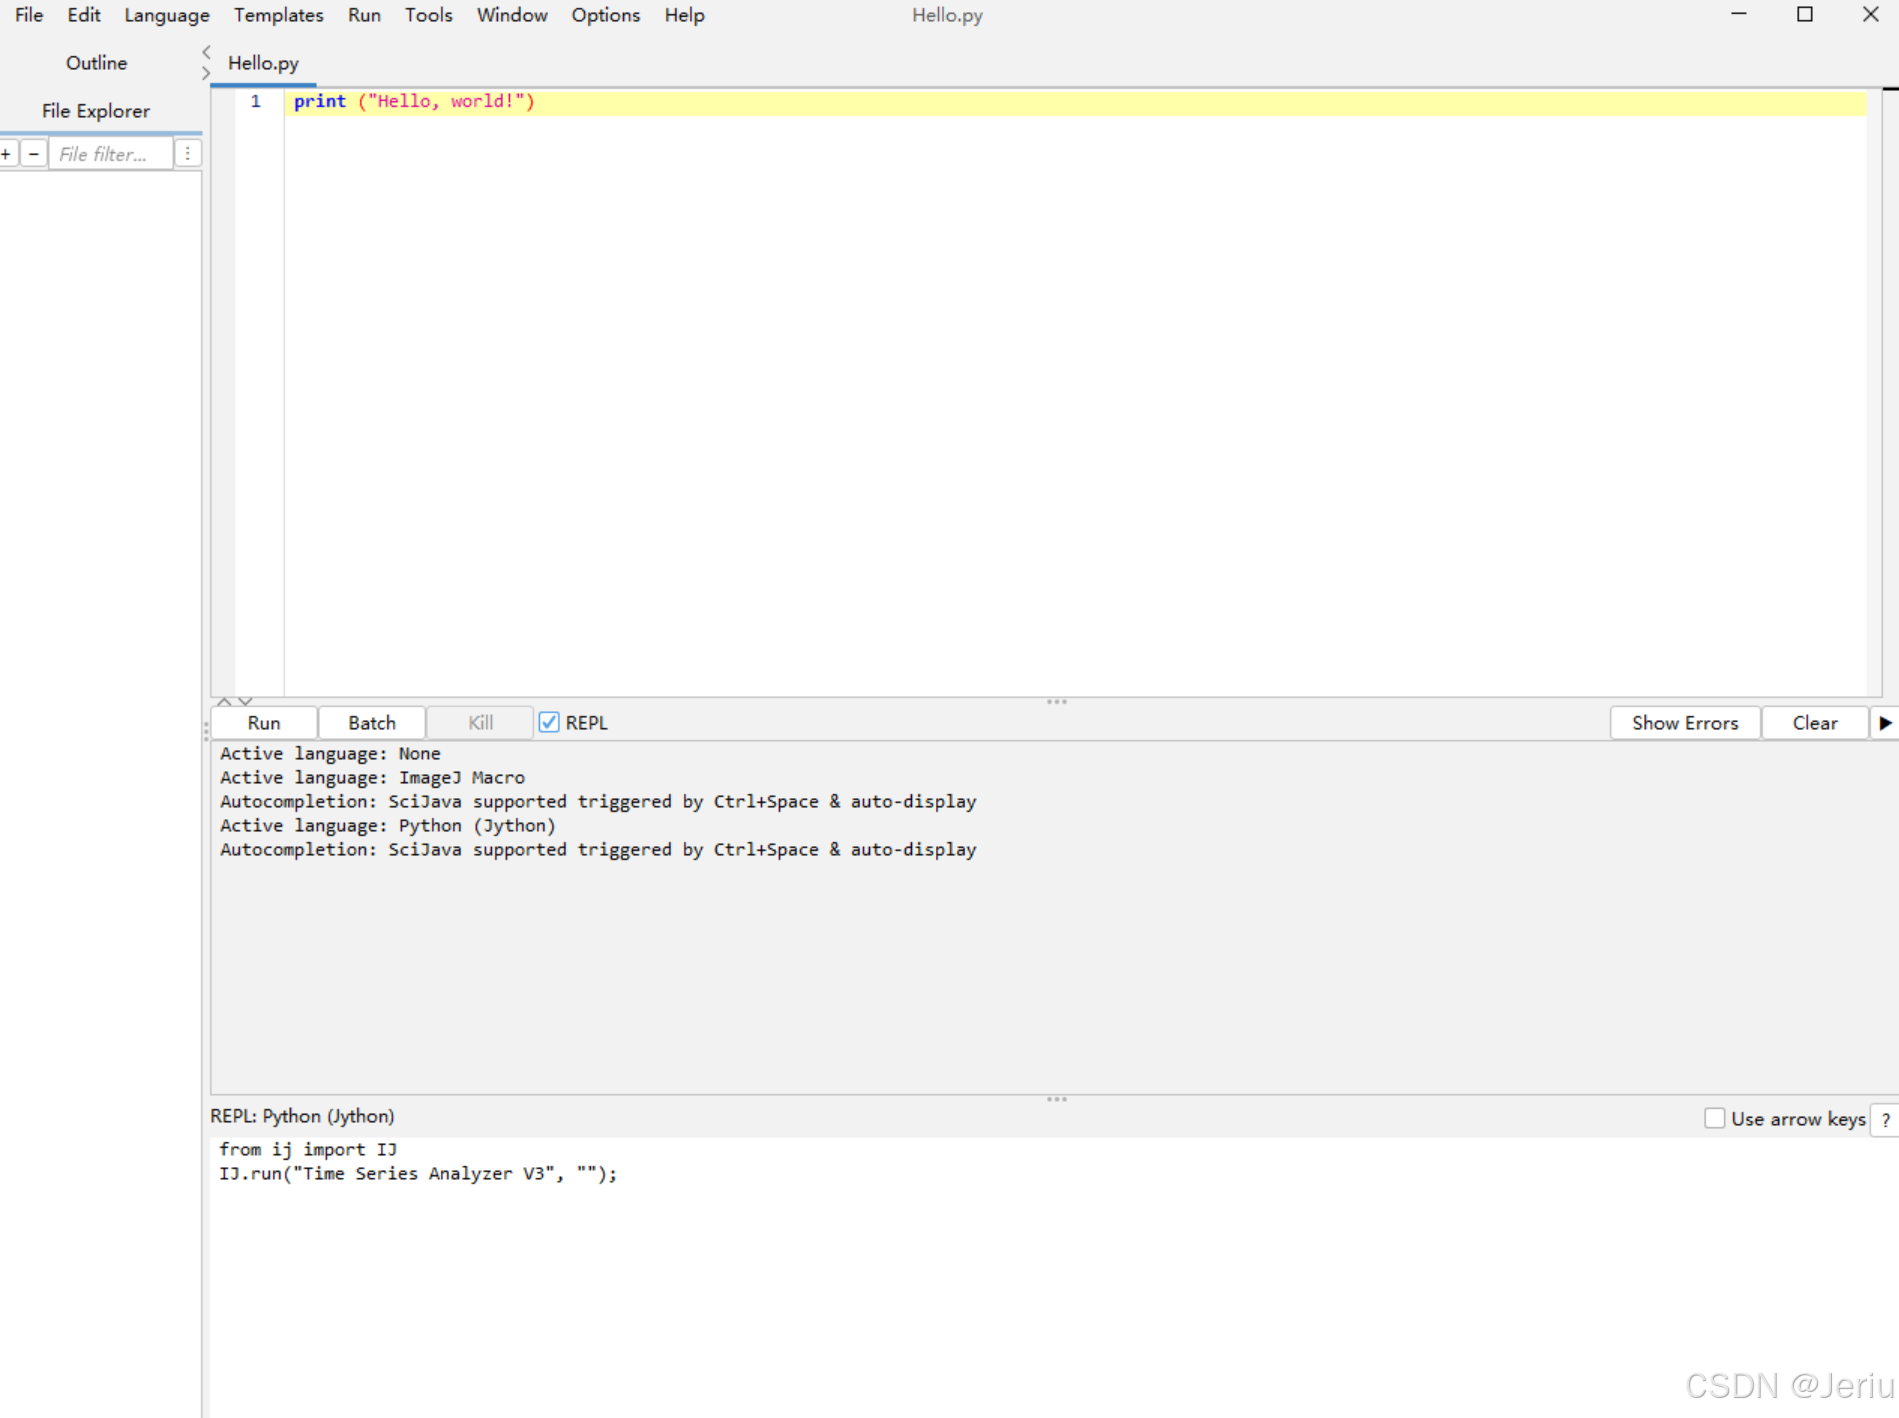Open the Outline panel
1899x1418 pixels.
[97, 63]
